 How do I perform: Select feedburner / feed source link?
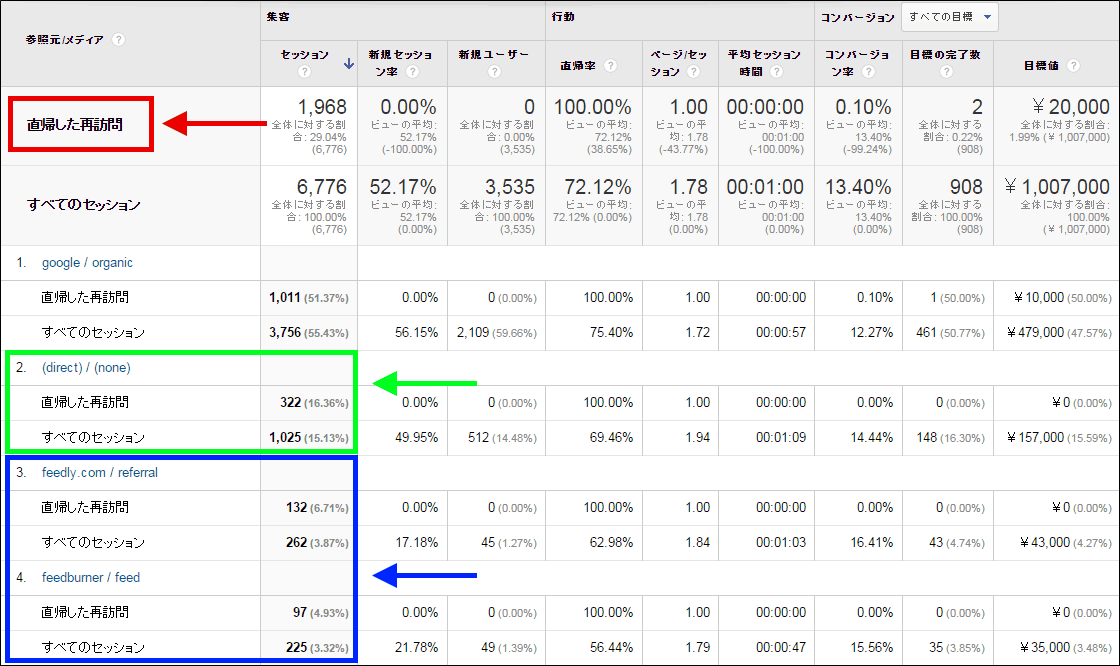91,577
